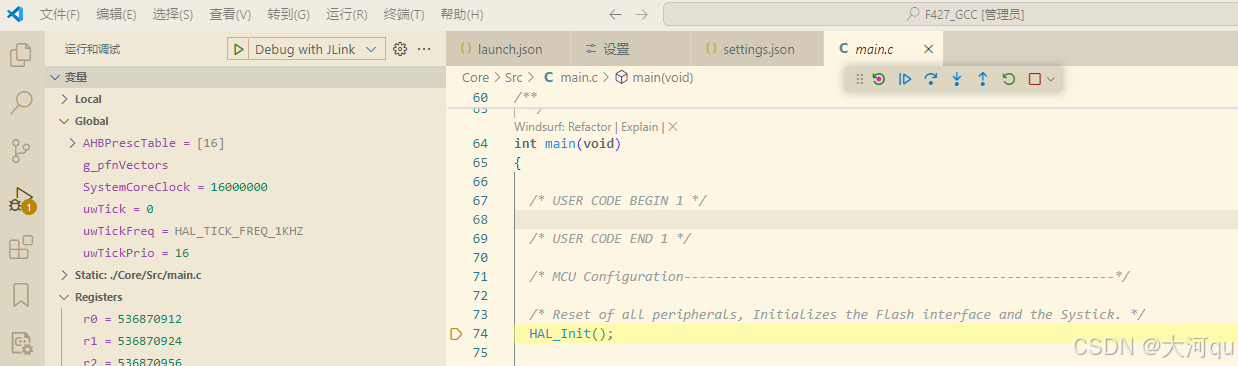The width and height of the screenshot is (1238, 366).
Task: Open the Extensions view
Action: [x=21, y=247]
